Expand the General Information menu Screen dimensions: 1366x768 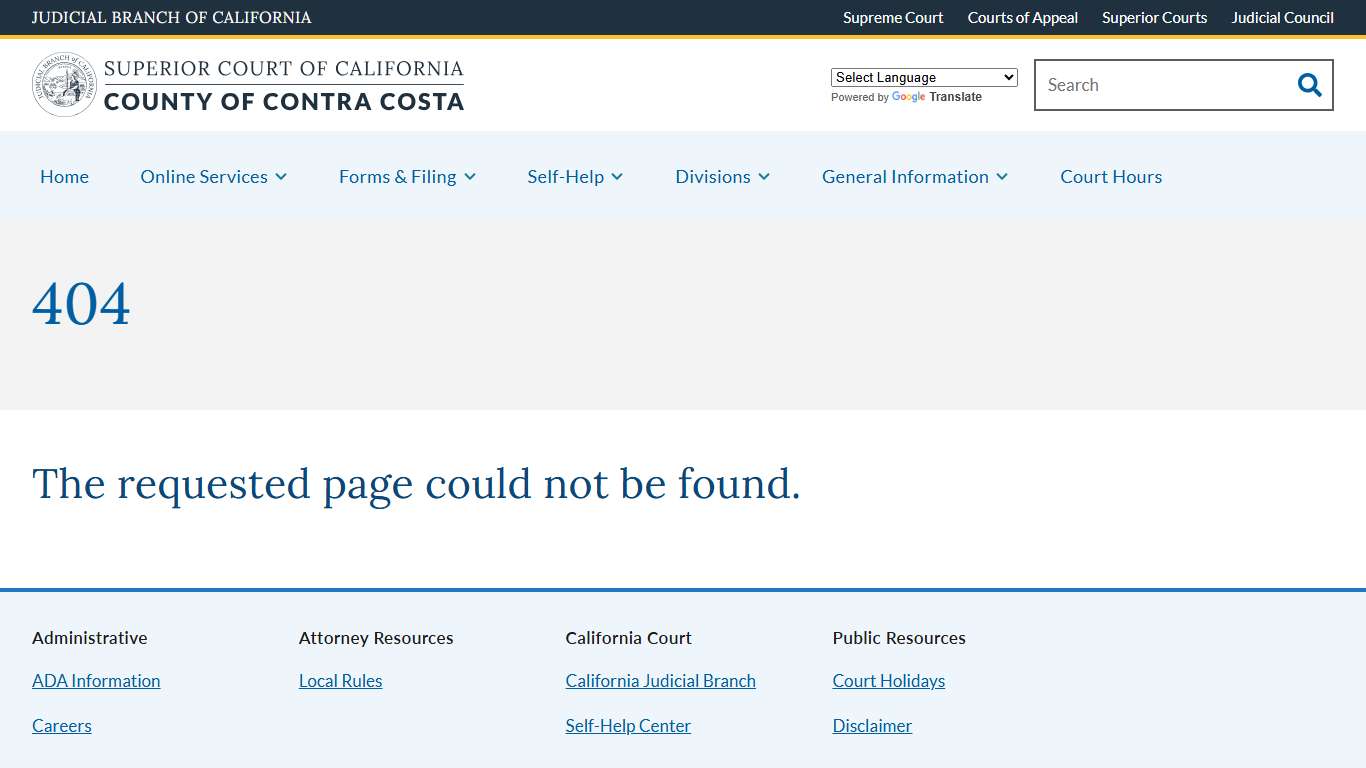(x=914, y=176)
